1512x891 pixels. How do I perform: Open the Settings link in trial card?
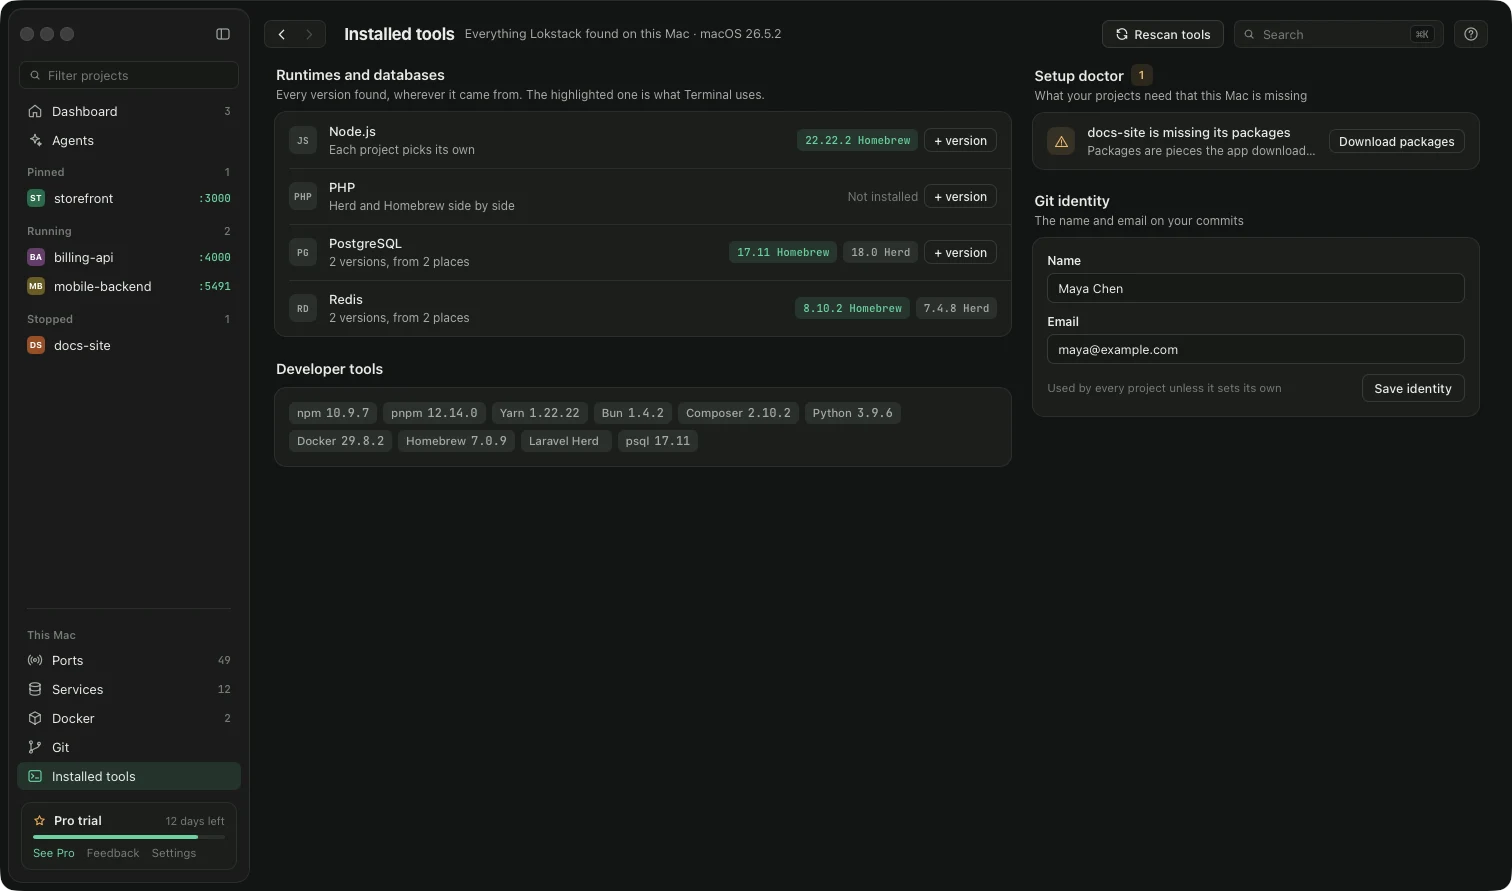click(174, 853)
